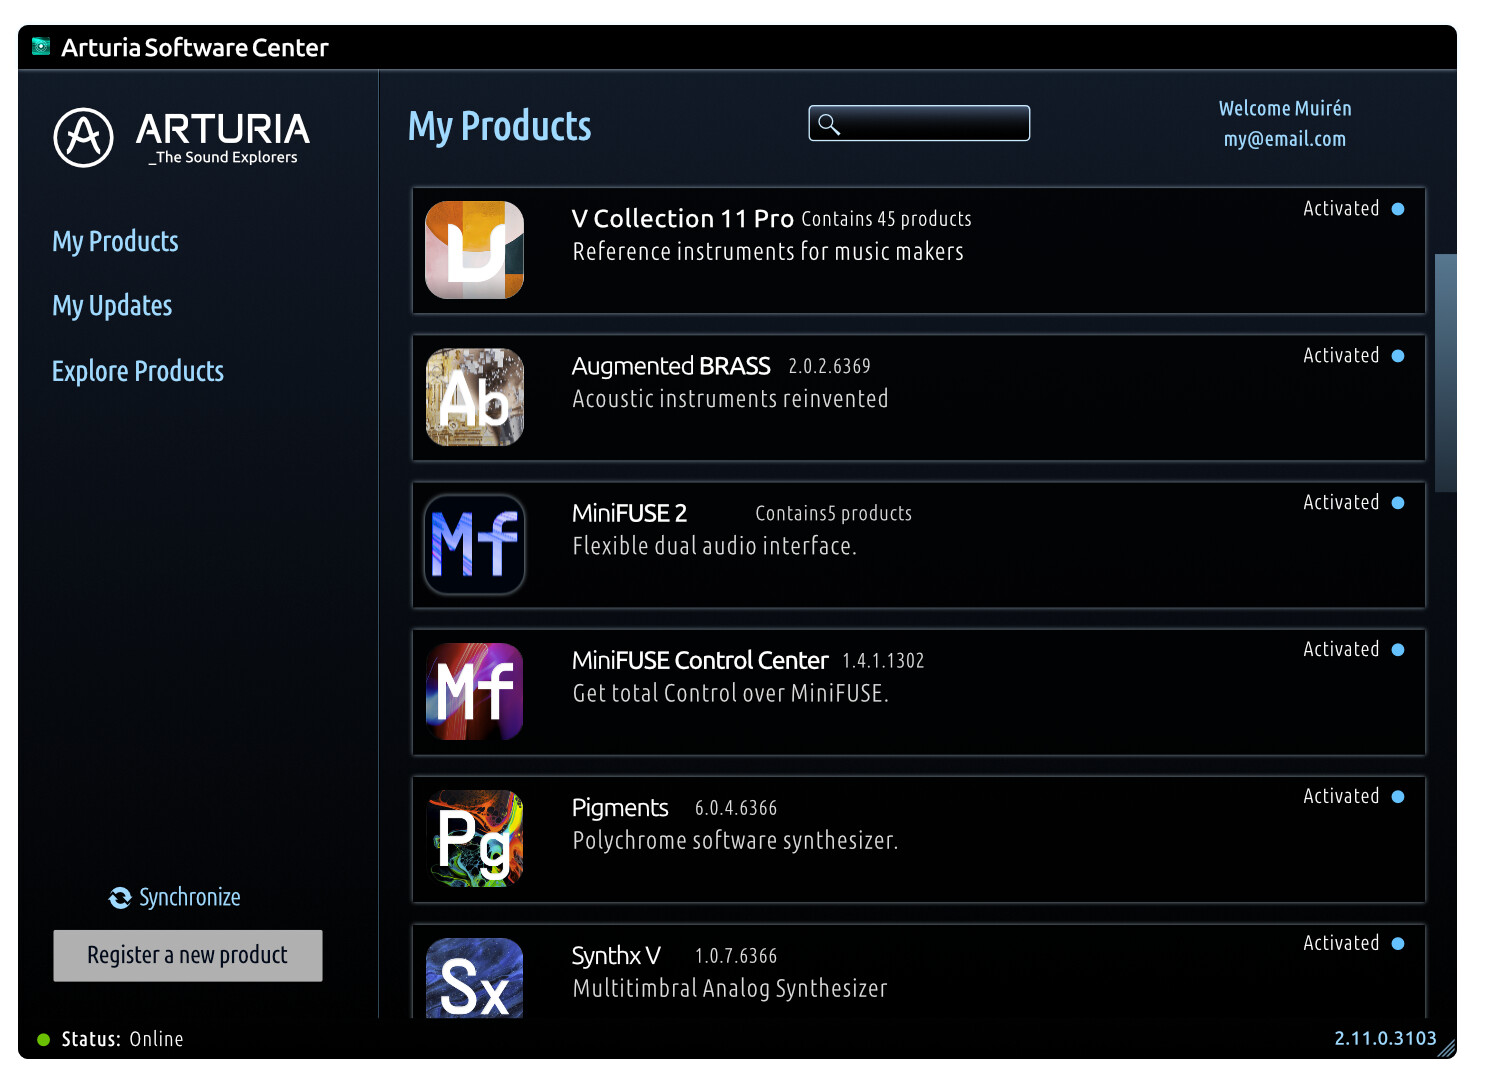
Task: Click the my@email.com account link
Action: tap(1284, 139)
